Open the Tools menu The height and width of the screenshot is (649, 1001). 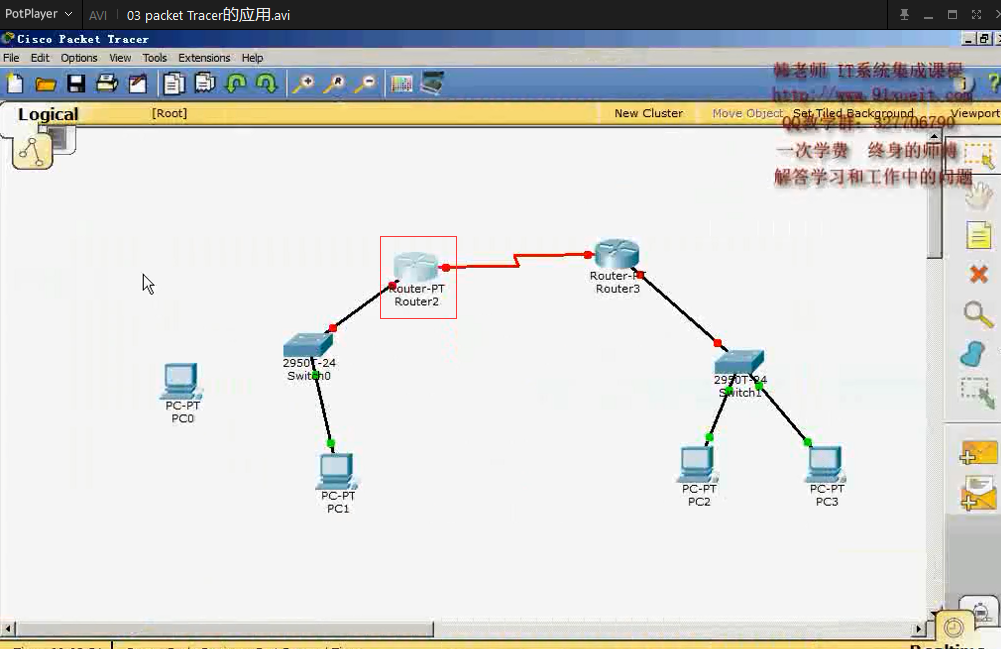point(154,58)
